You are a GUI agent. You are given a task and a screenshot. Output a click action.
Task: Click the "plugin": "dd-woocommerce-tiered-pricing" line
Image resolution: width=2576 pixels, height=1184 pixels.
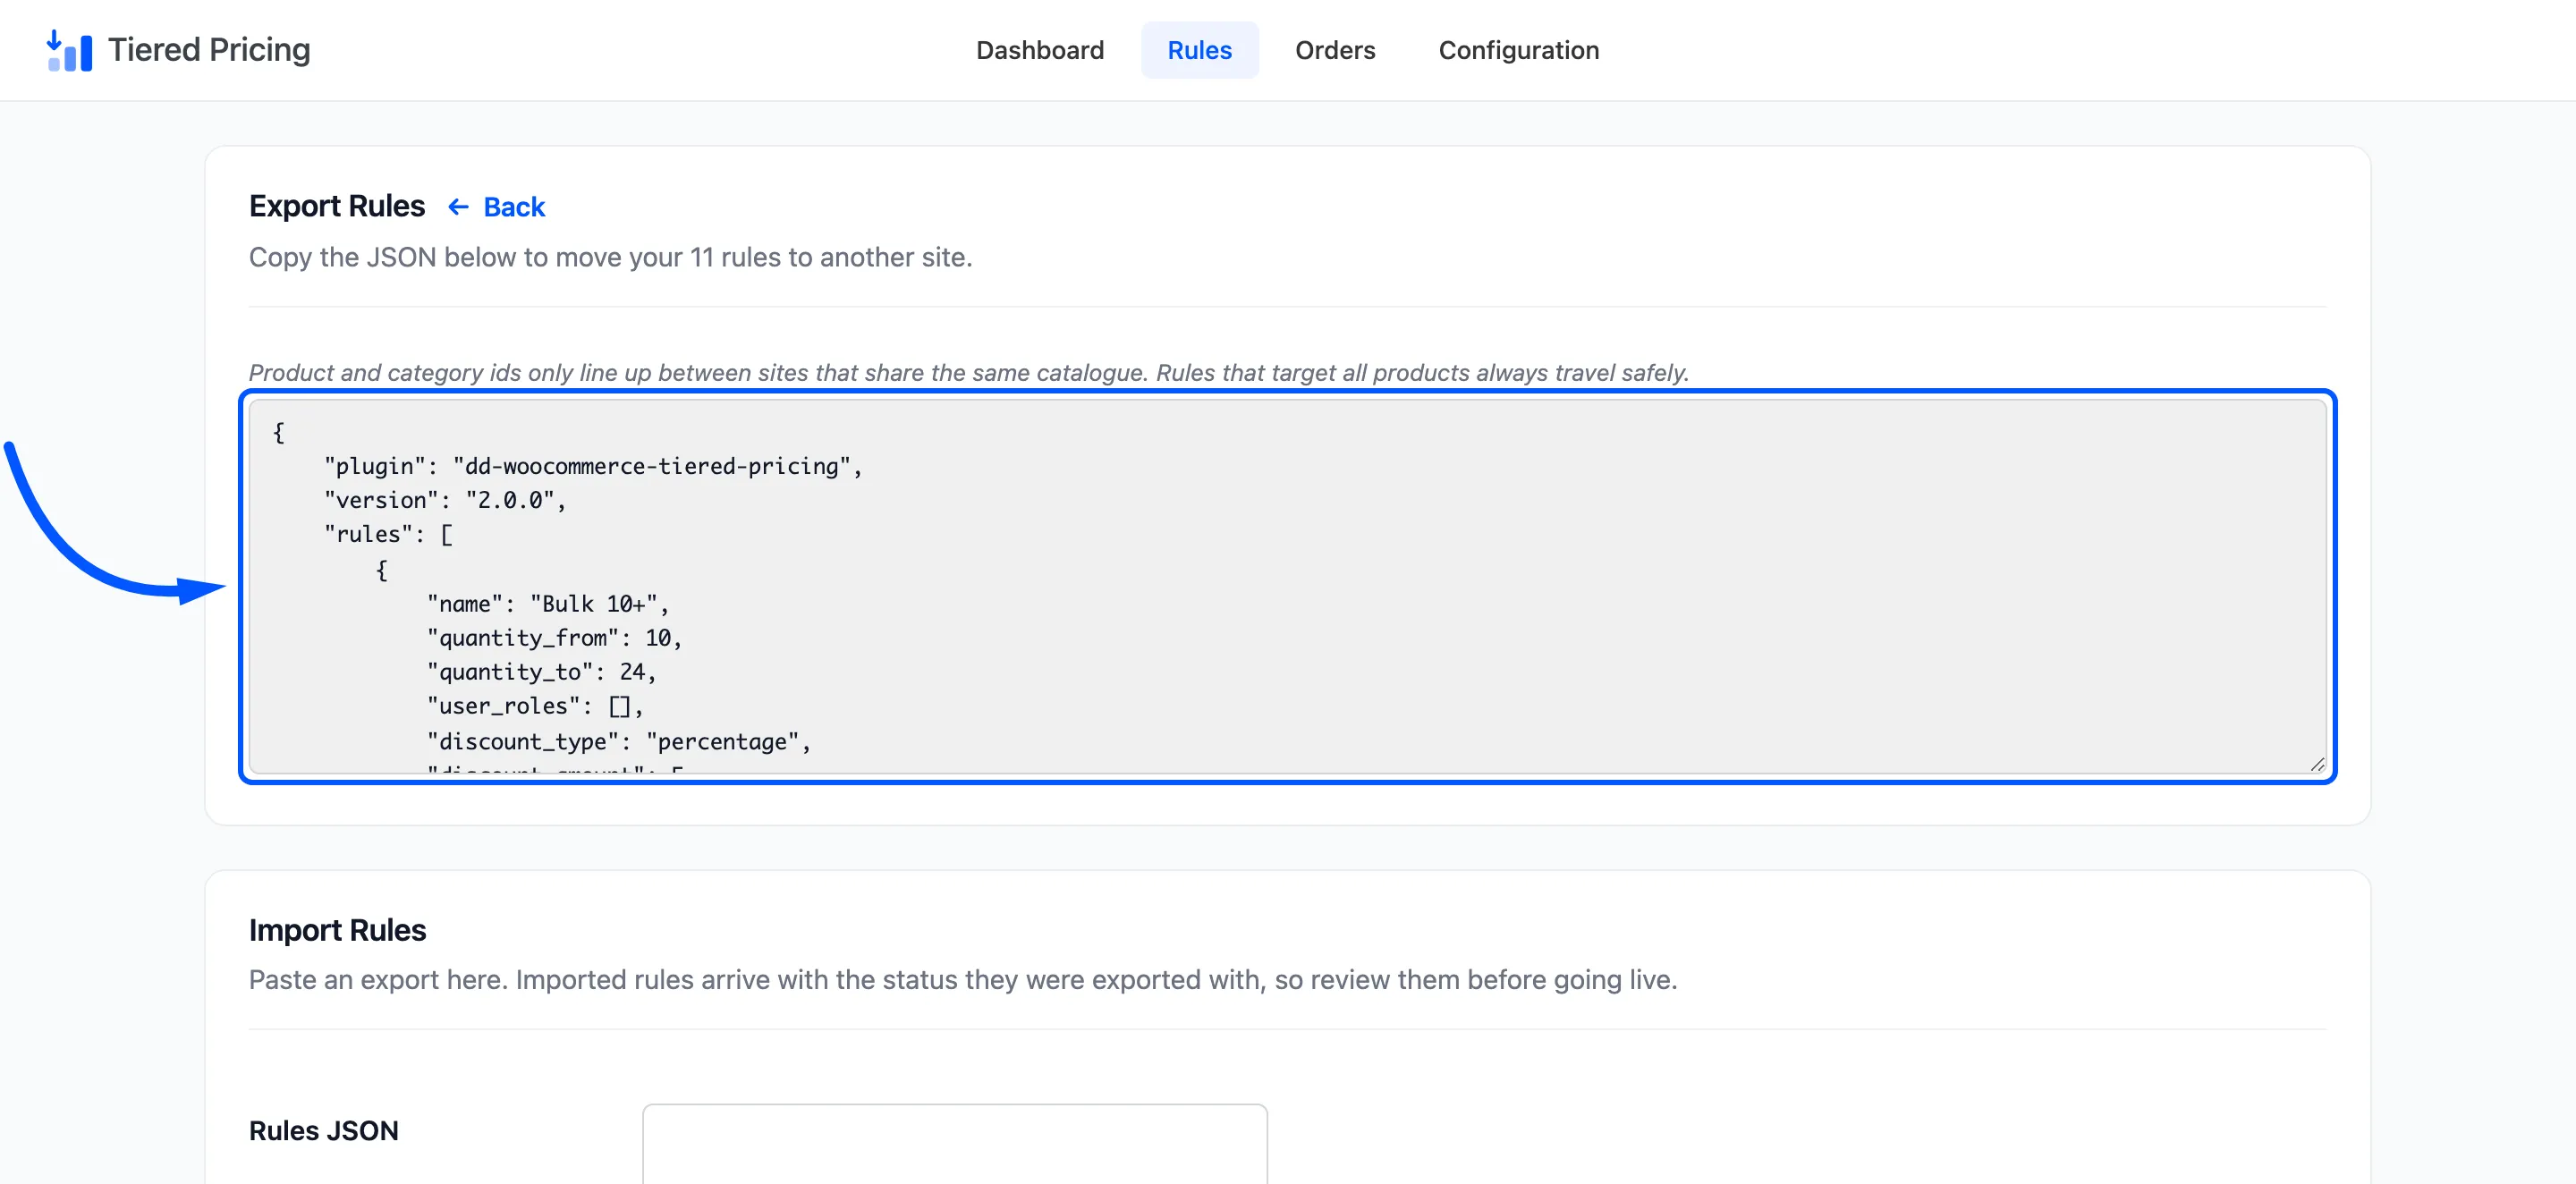click(x=593, y=466)
